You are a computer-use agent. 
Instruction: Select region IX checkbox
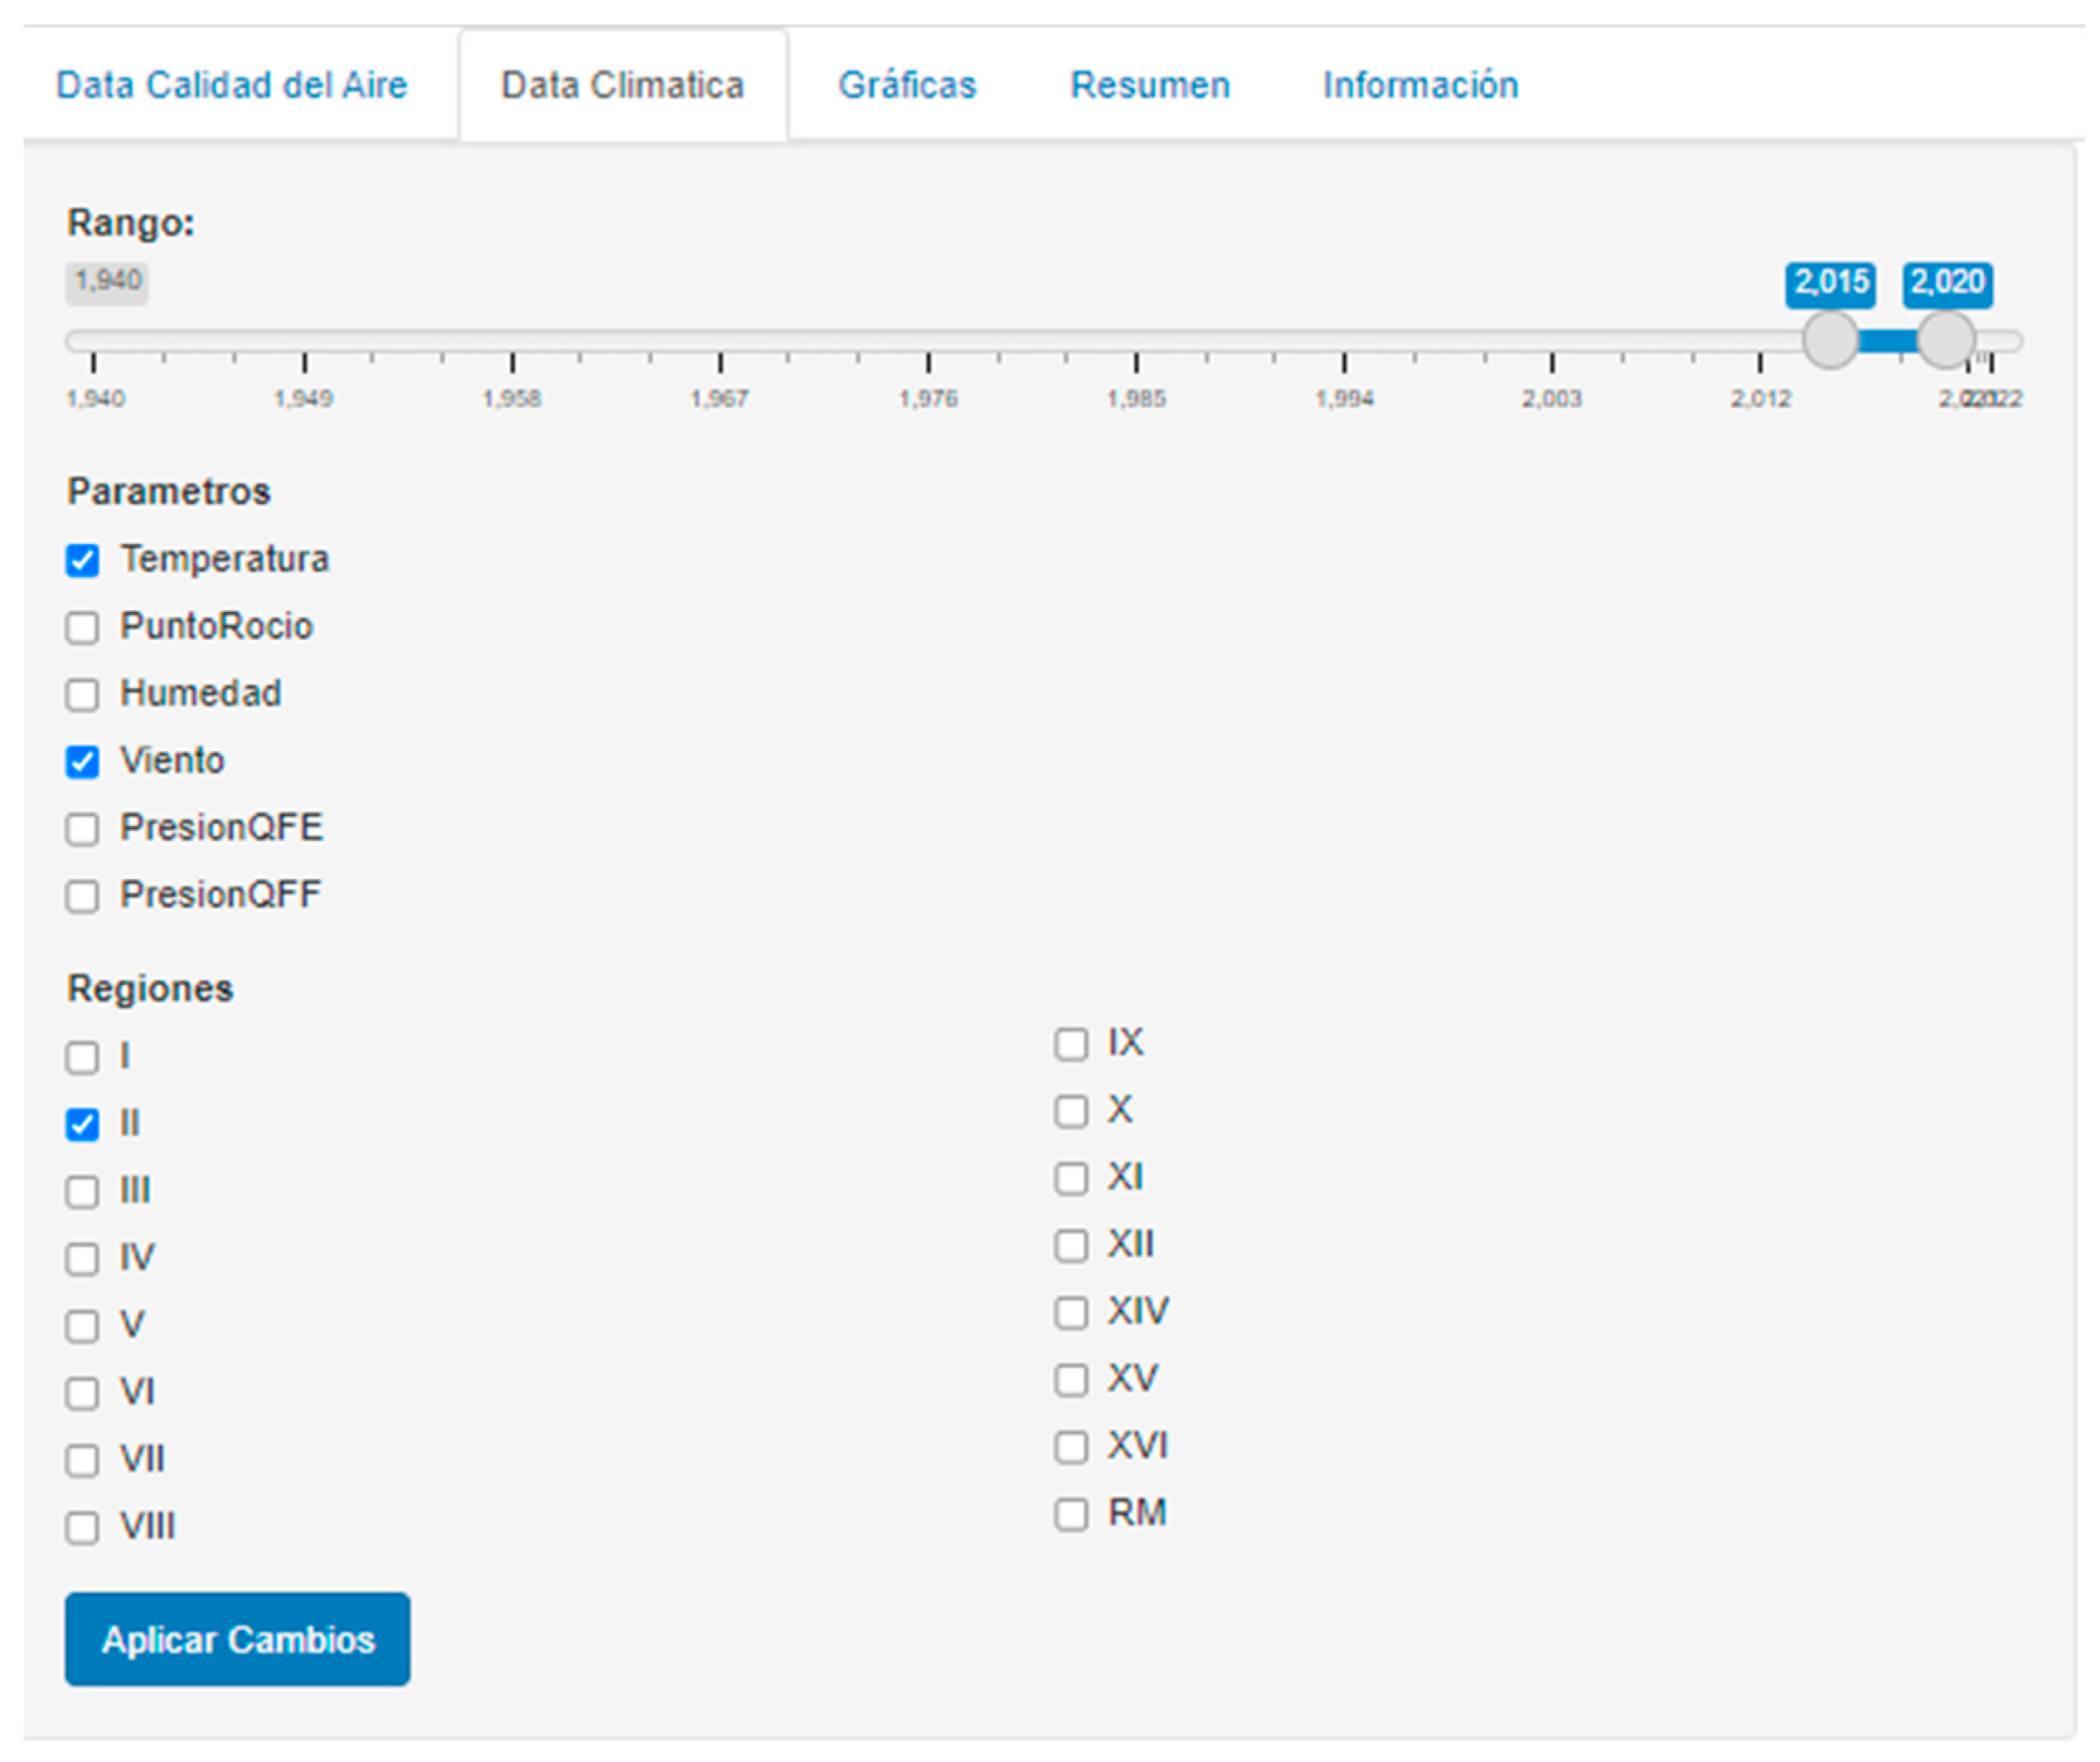(1071, 1044)
